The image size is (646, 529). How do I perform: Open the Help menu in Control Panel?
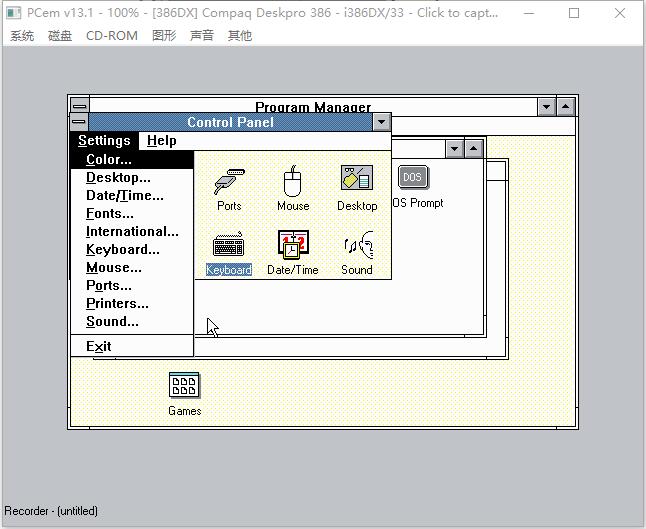pyautogui.click(x=162, y=140)
